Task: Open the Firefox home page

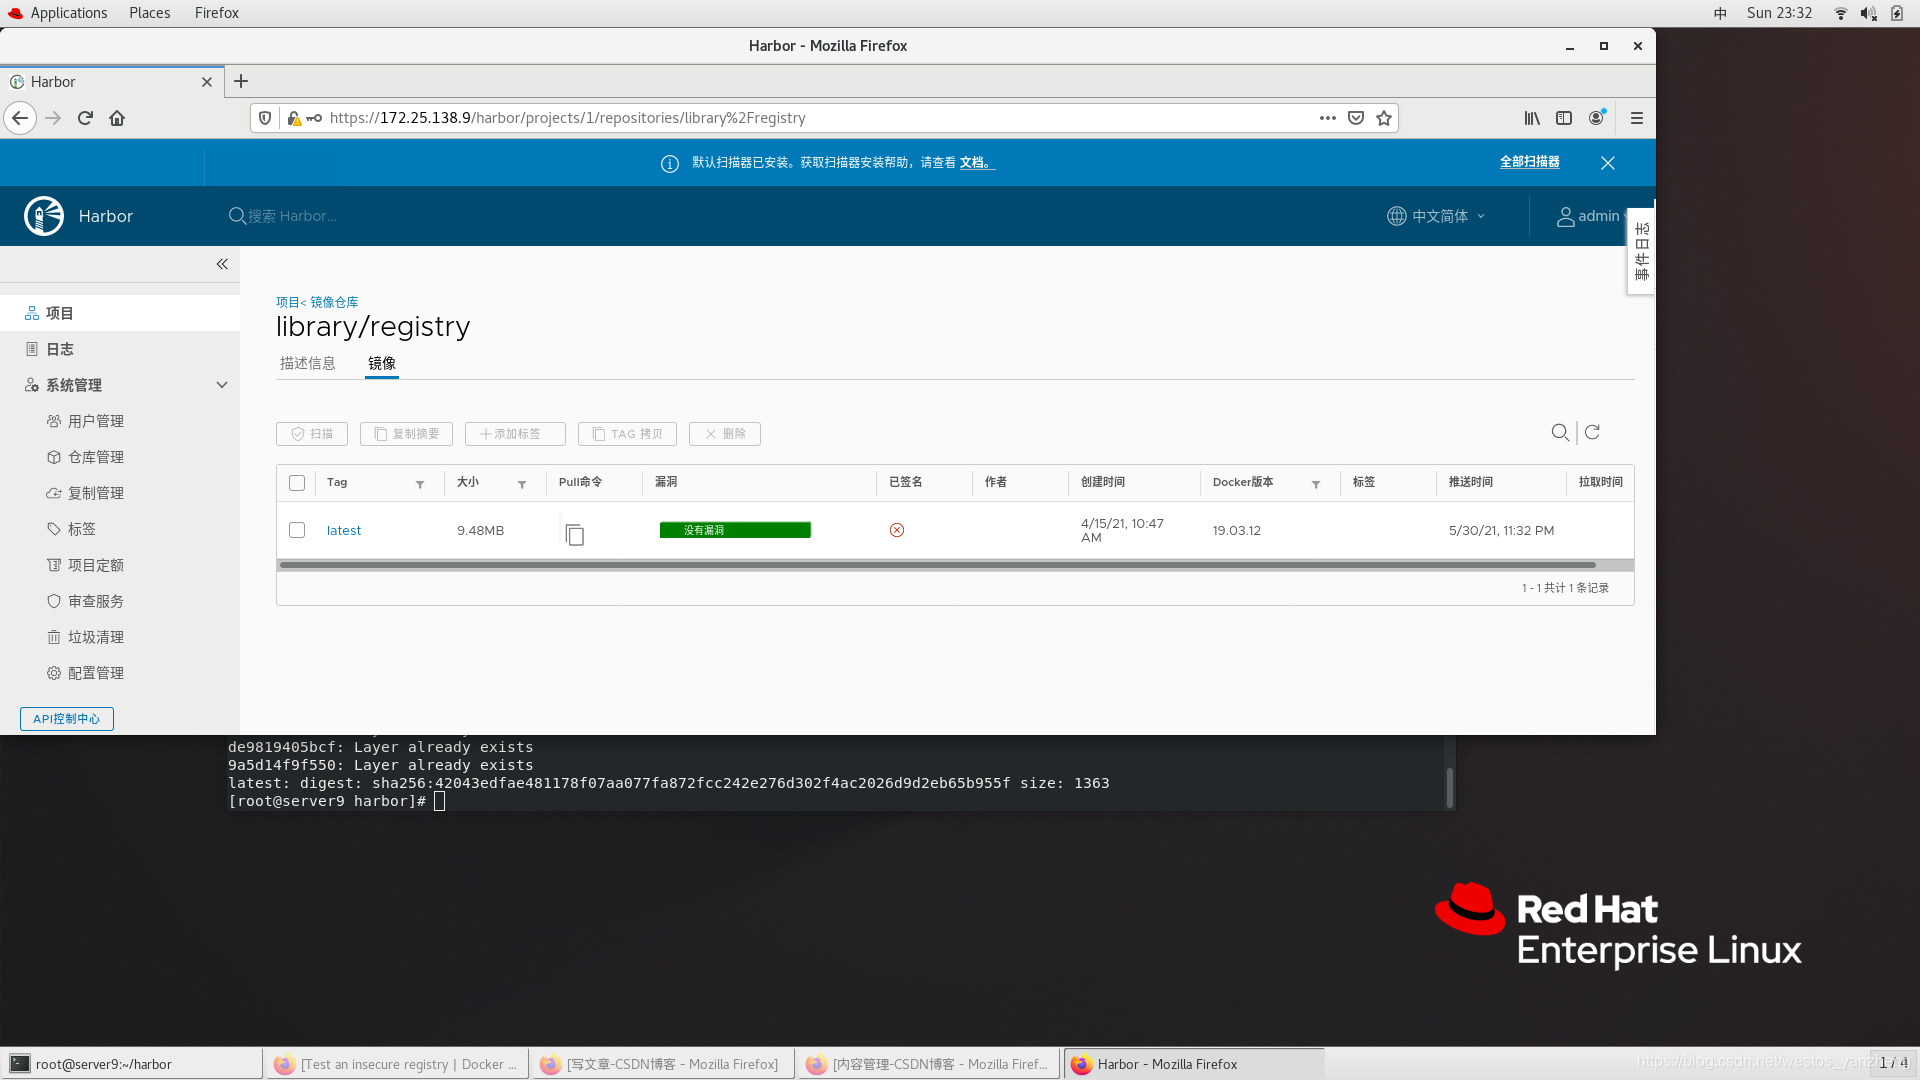Action: pyautogui.click(x=117, y=118)
